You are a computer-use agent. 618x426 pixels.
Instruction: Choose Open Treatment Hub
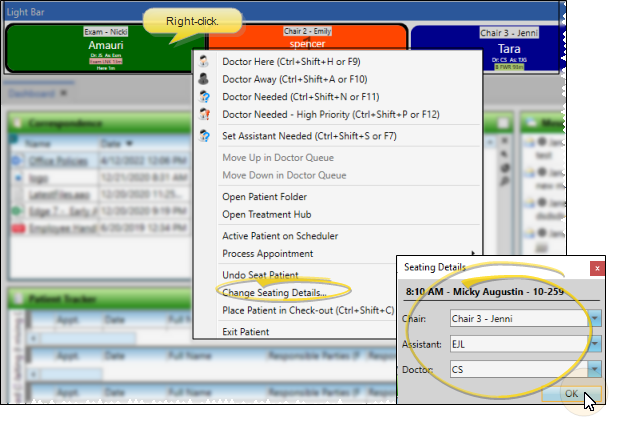(267, 213)
